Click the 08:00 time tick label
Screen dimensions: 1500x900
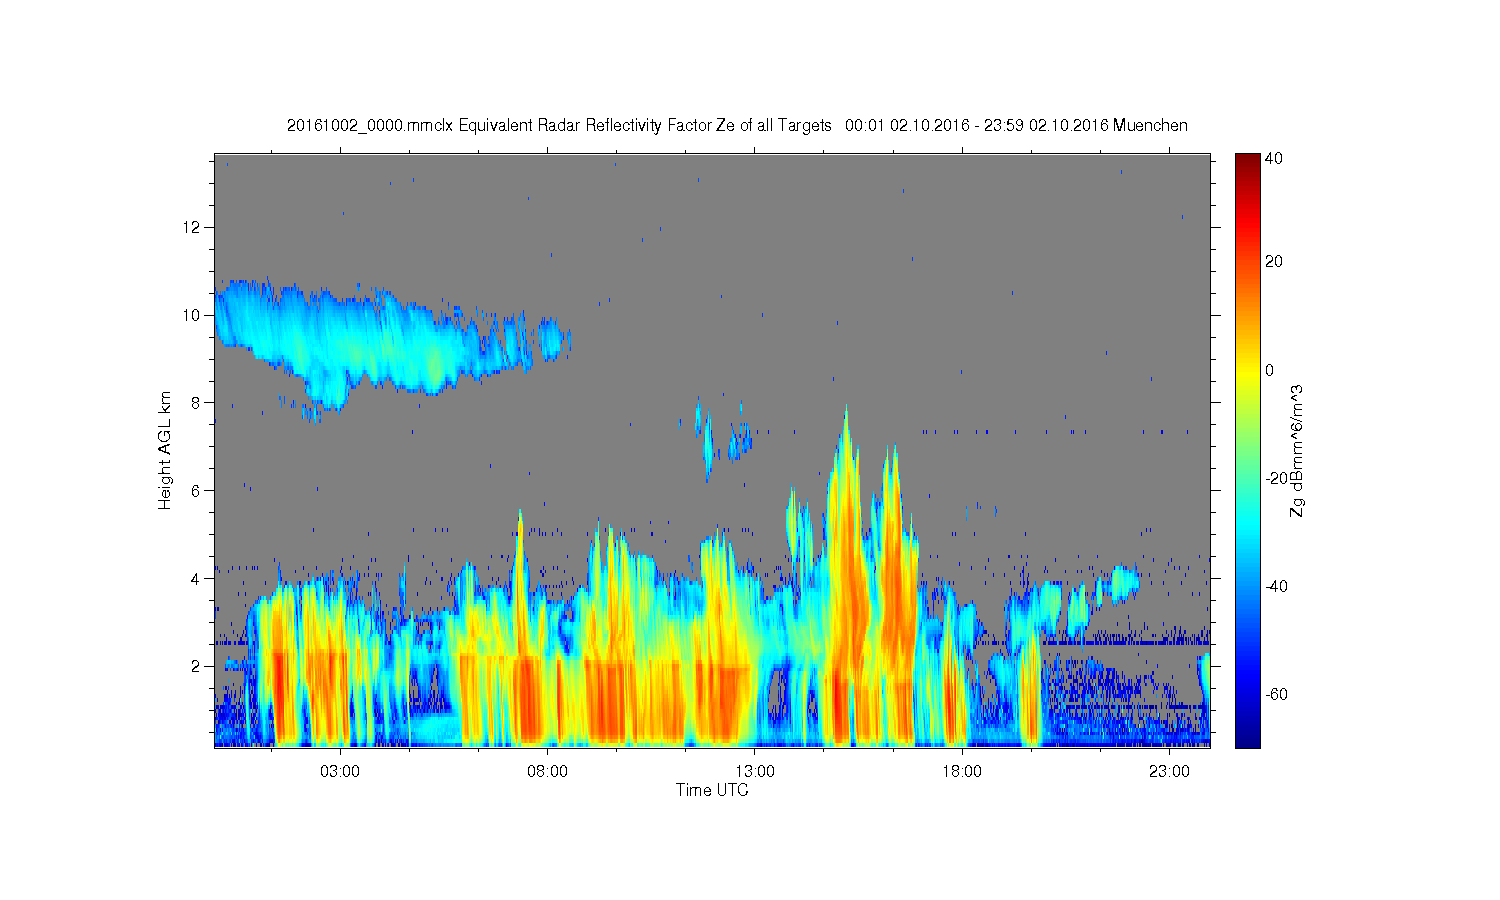548,772
